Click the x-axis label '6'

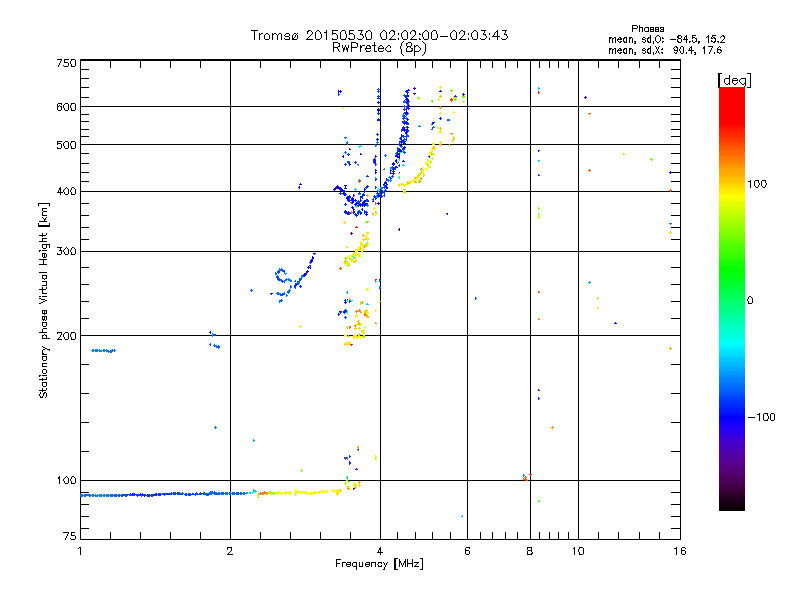click(x=467, y=551)
